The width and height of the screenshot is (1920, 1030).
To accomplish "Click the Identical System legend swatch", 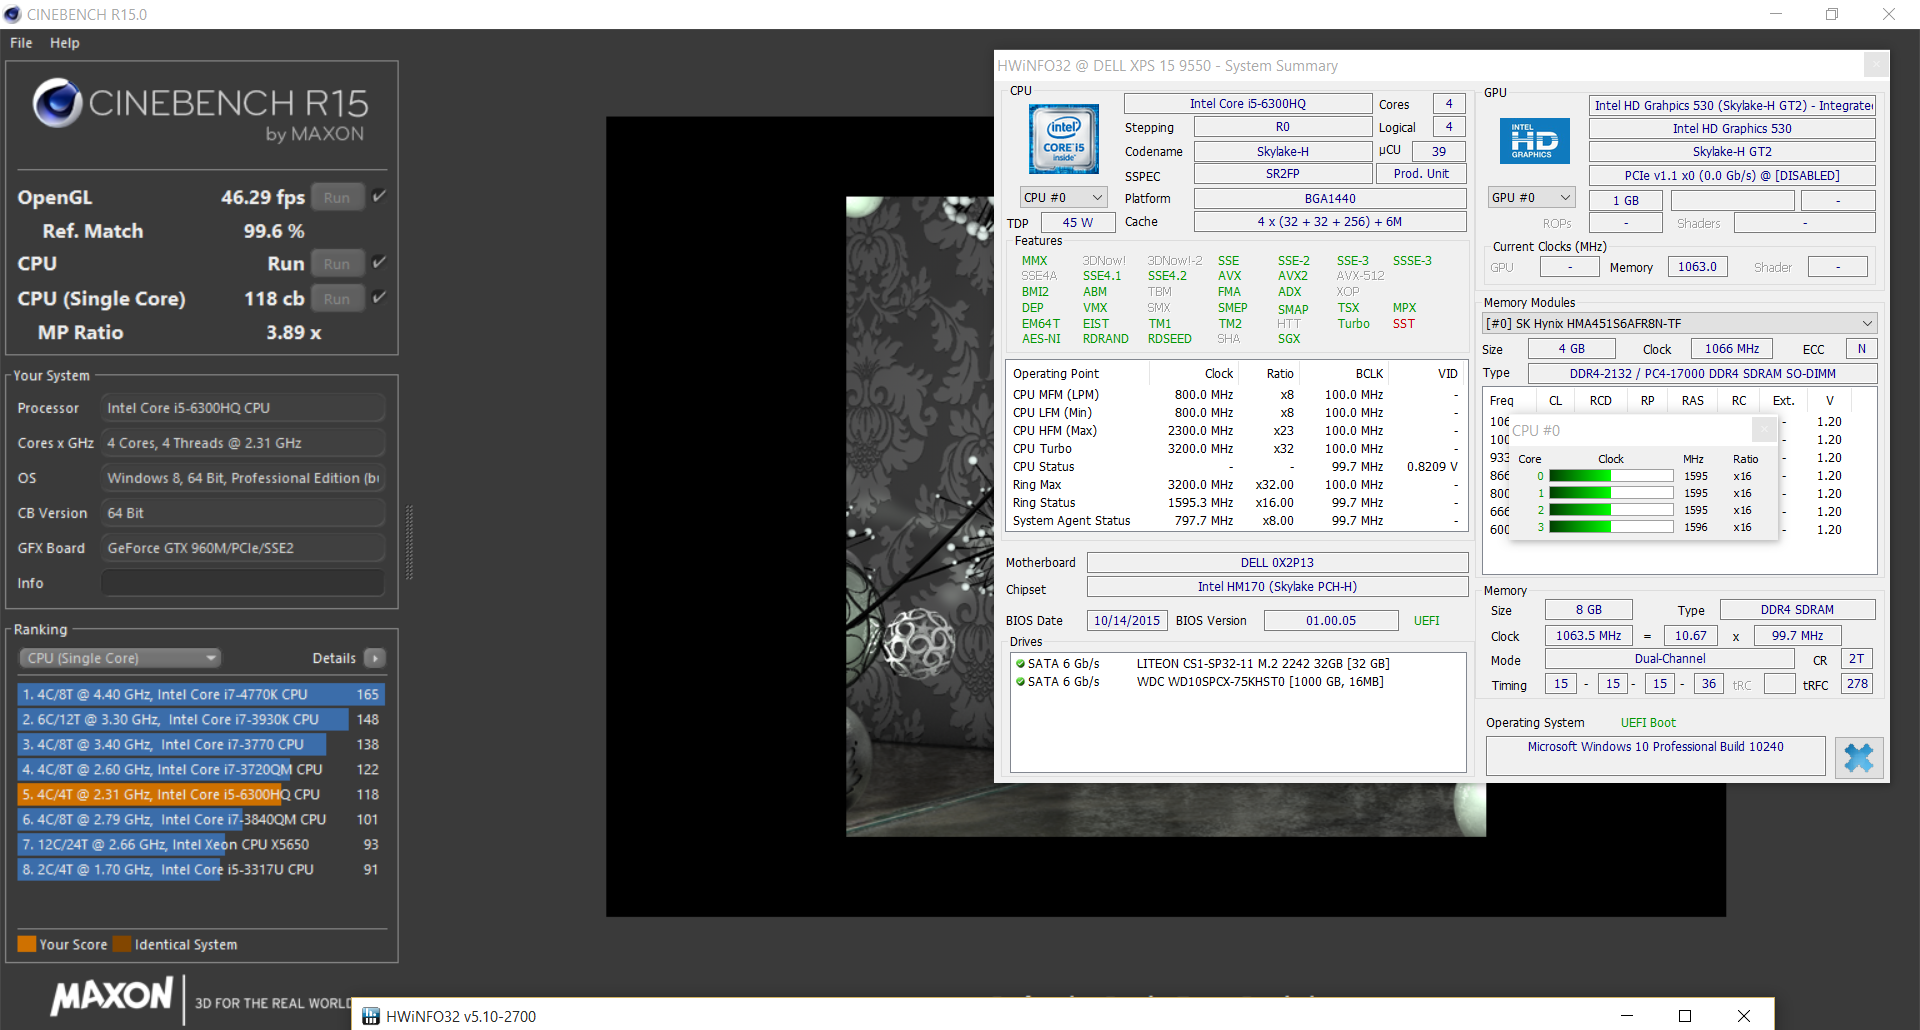I will [122, 944].
